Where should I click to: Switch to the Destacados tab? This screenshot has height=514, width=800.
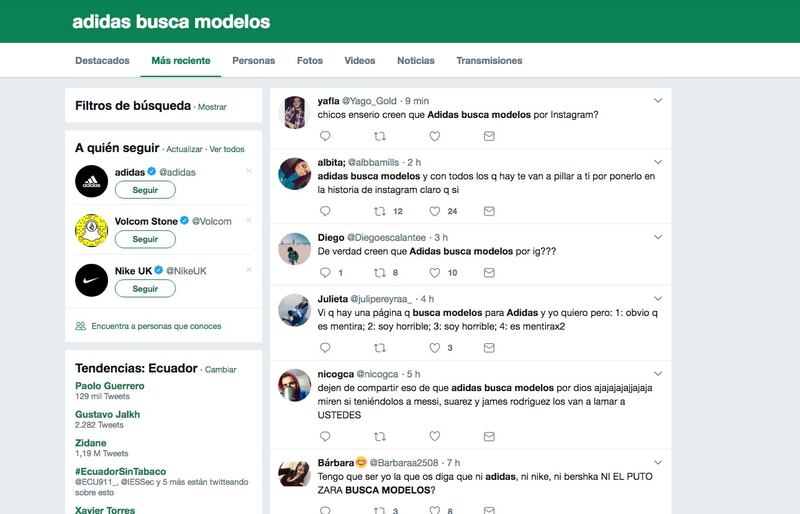click(102, 61)
